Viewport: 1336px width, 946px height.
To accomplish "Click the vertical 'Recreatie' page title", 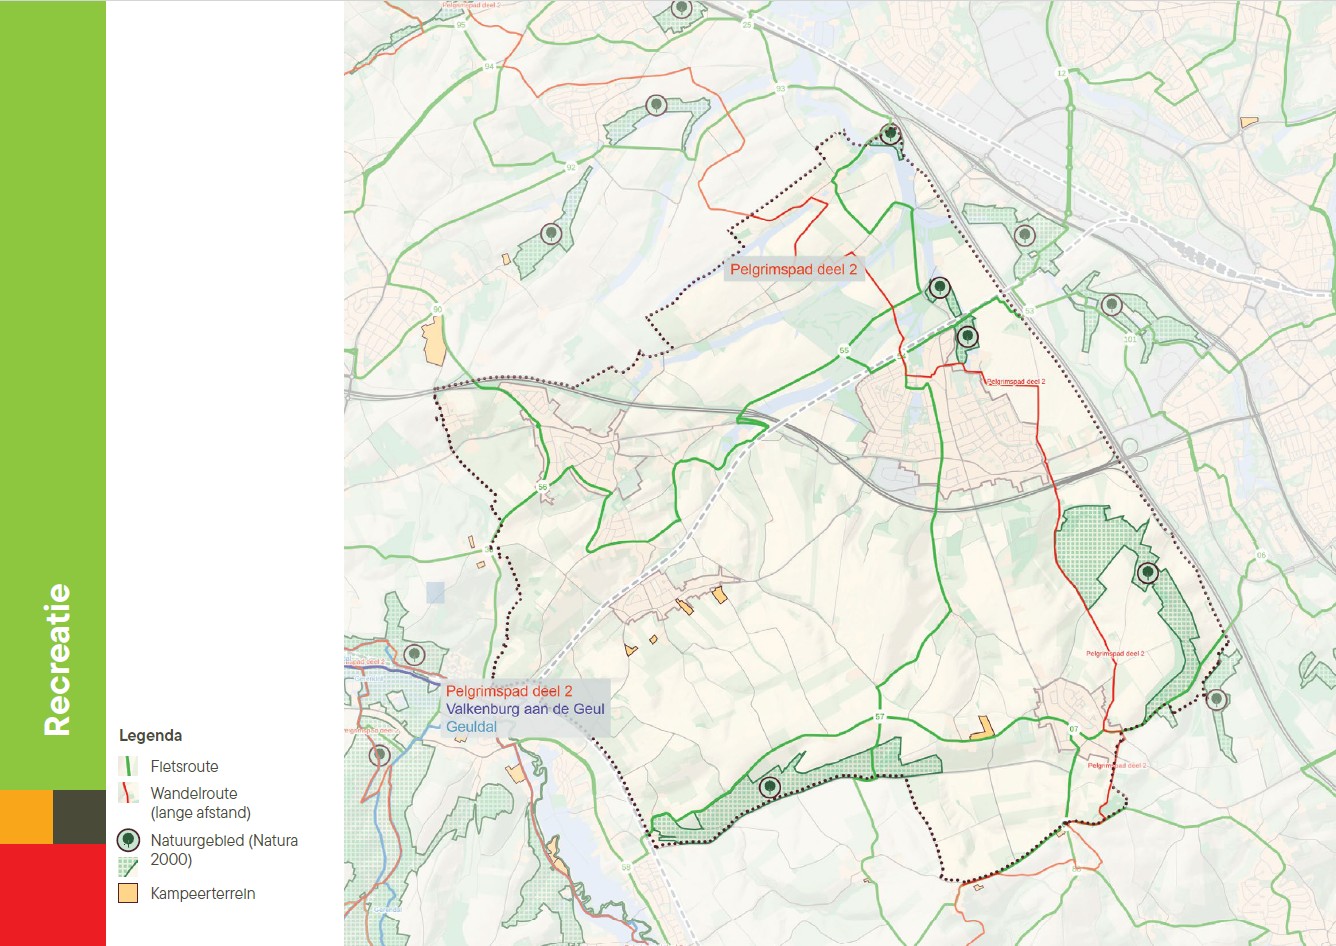I will (57, 660).
